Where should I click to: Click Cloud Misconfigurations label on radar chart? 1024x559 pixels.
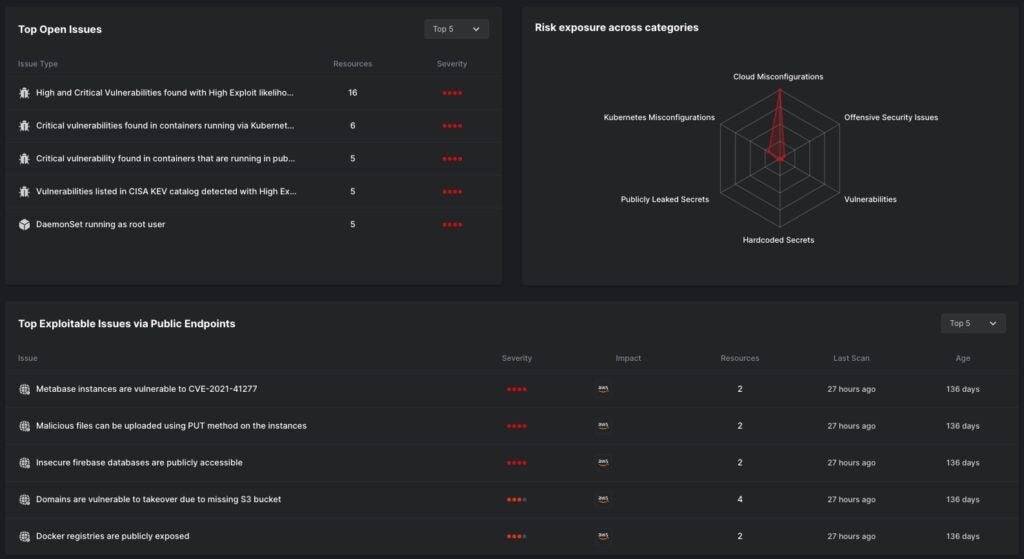[x=778, y=76]
